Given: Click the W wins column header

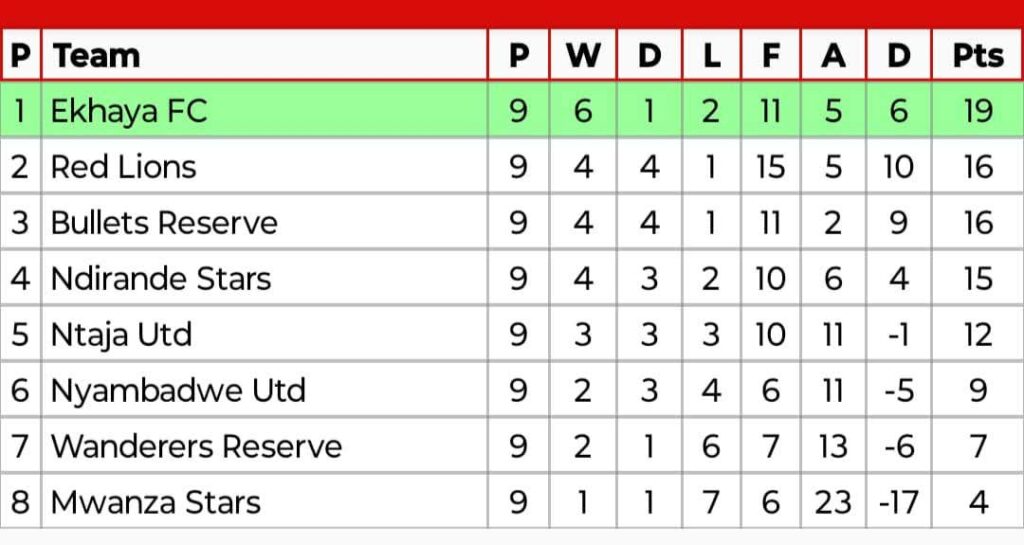Looking at the screenshot, I should coord(583,55).
